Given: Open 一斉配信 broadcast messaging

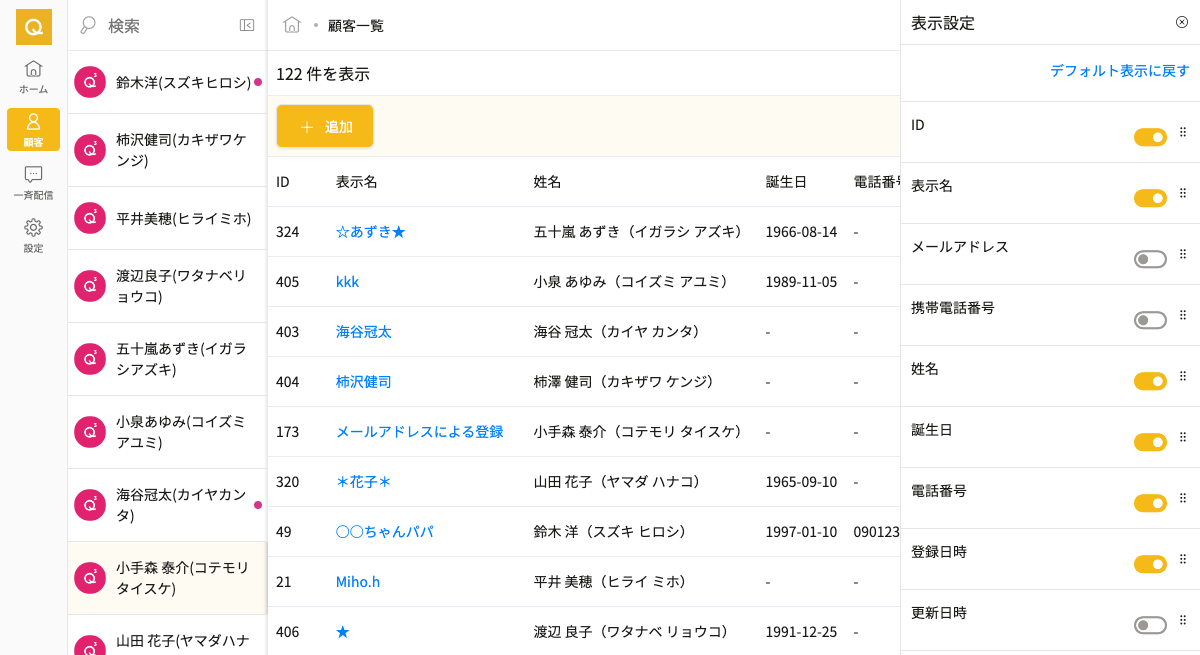Looking at the screenshot, I should click(x=33, y=182).
